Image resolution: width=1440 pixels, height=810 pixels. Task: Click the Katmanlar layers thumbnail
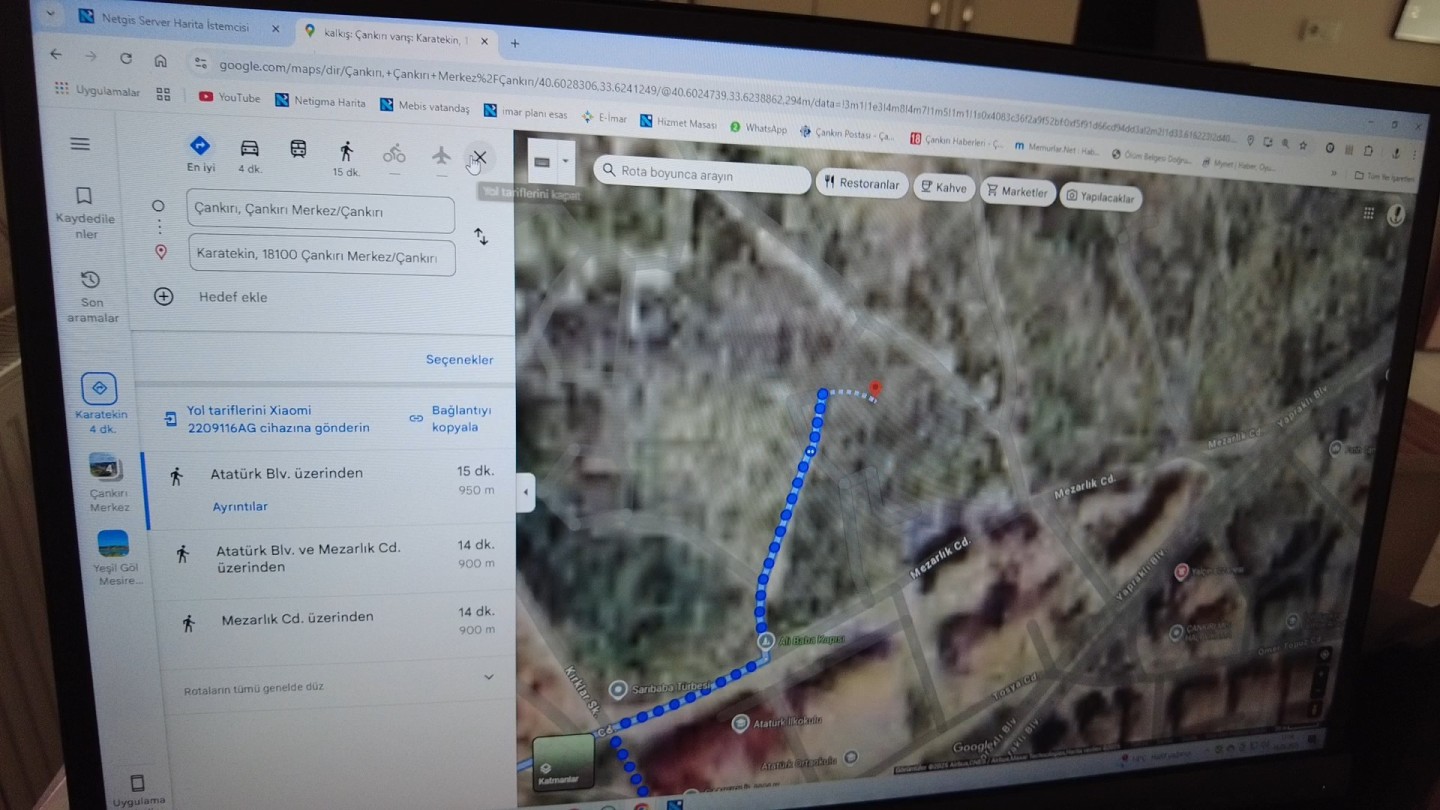562,762
